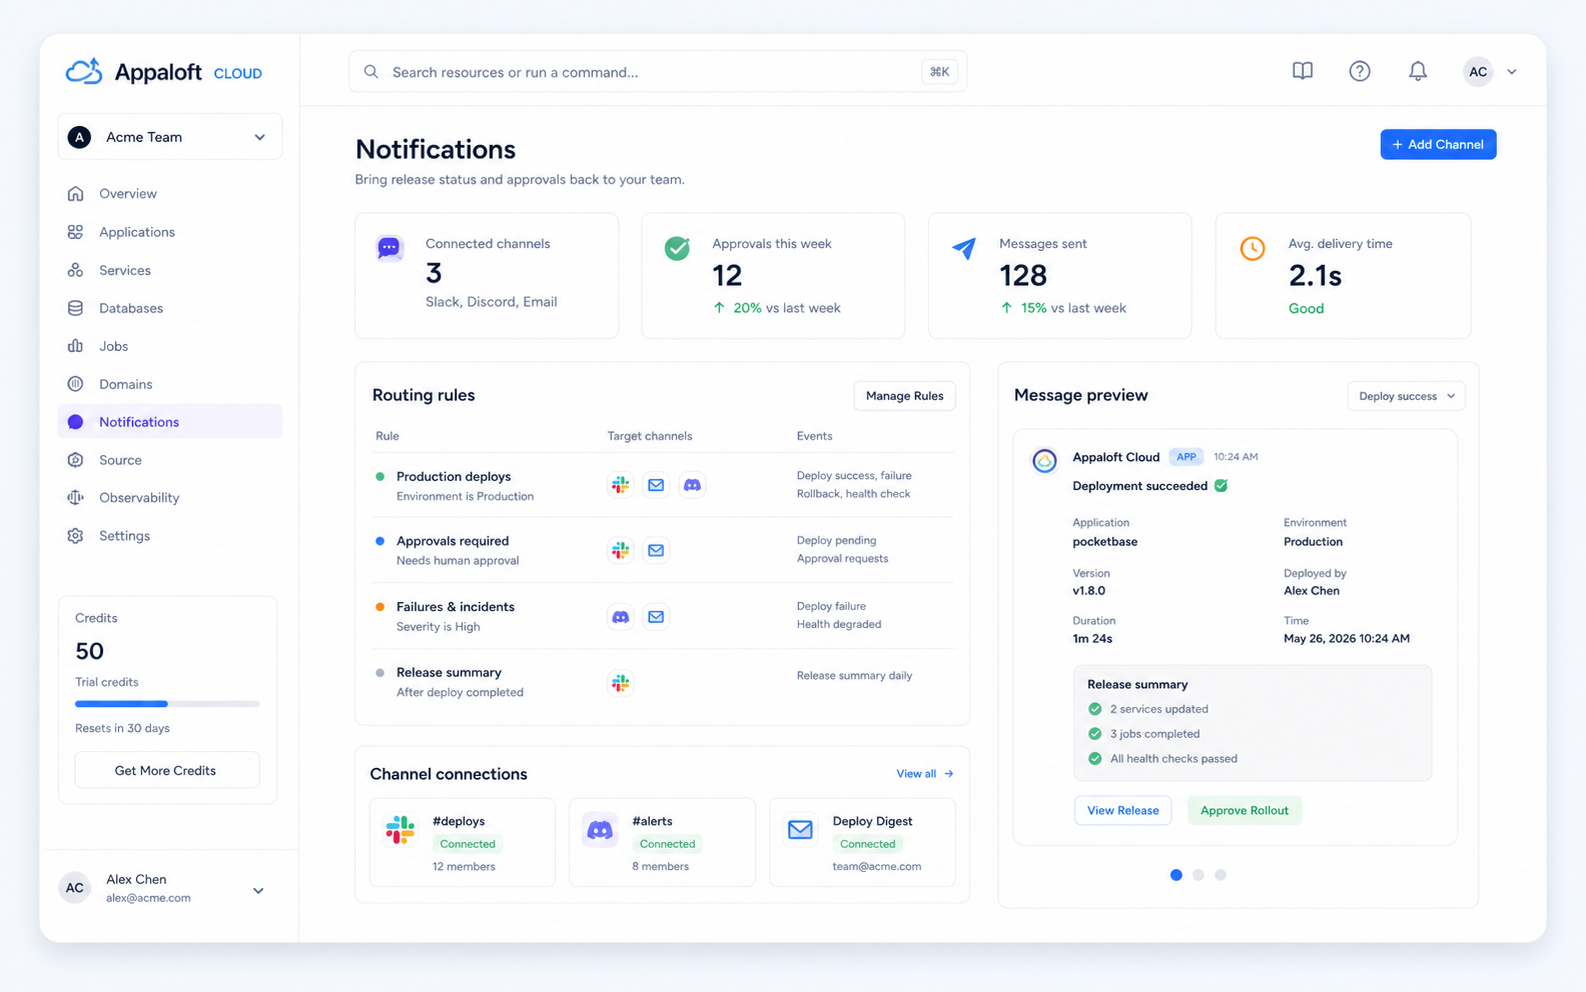Click Discord icon in Production deploys row

692,485
